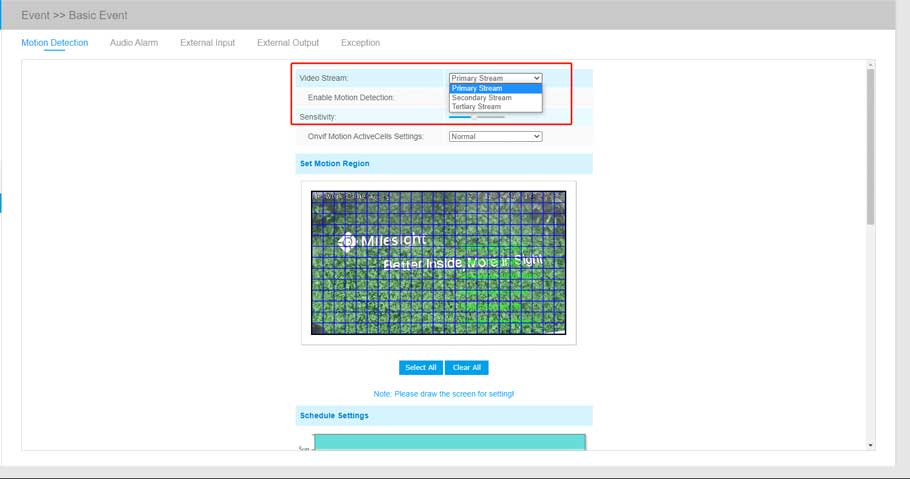This screenshot has height=479, width=910.
Task: Click the vertical scrollbar thumb
Action: [870, 145]
